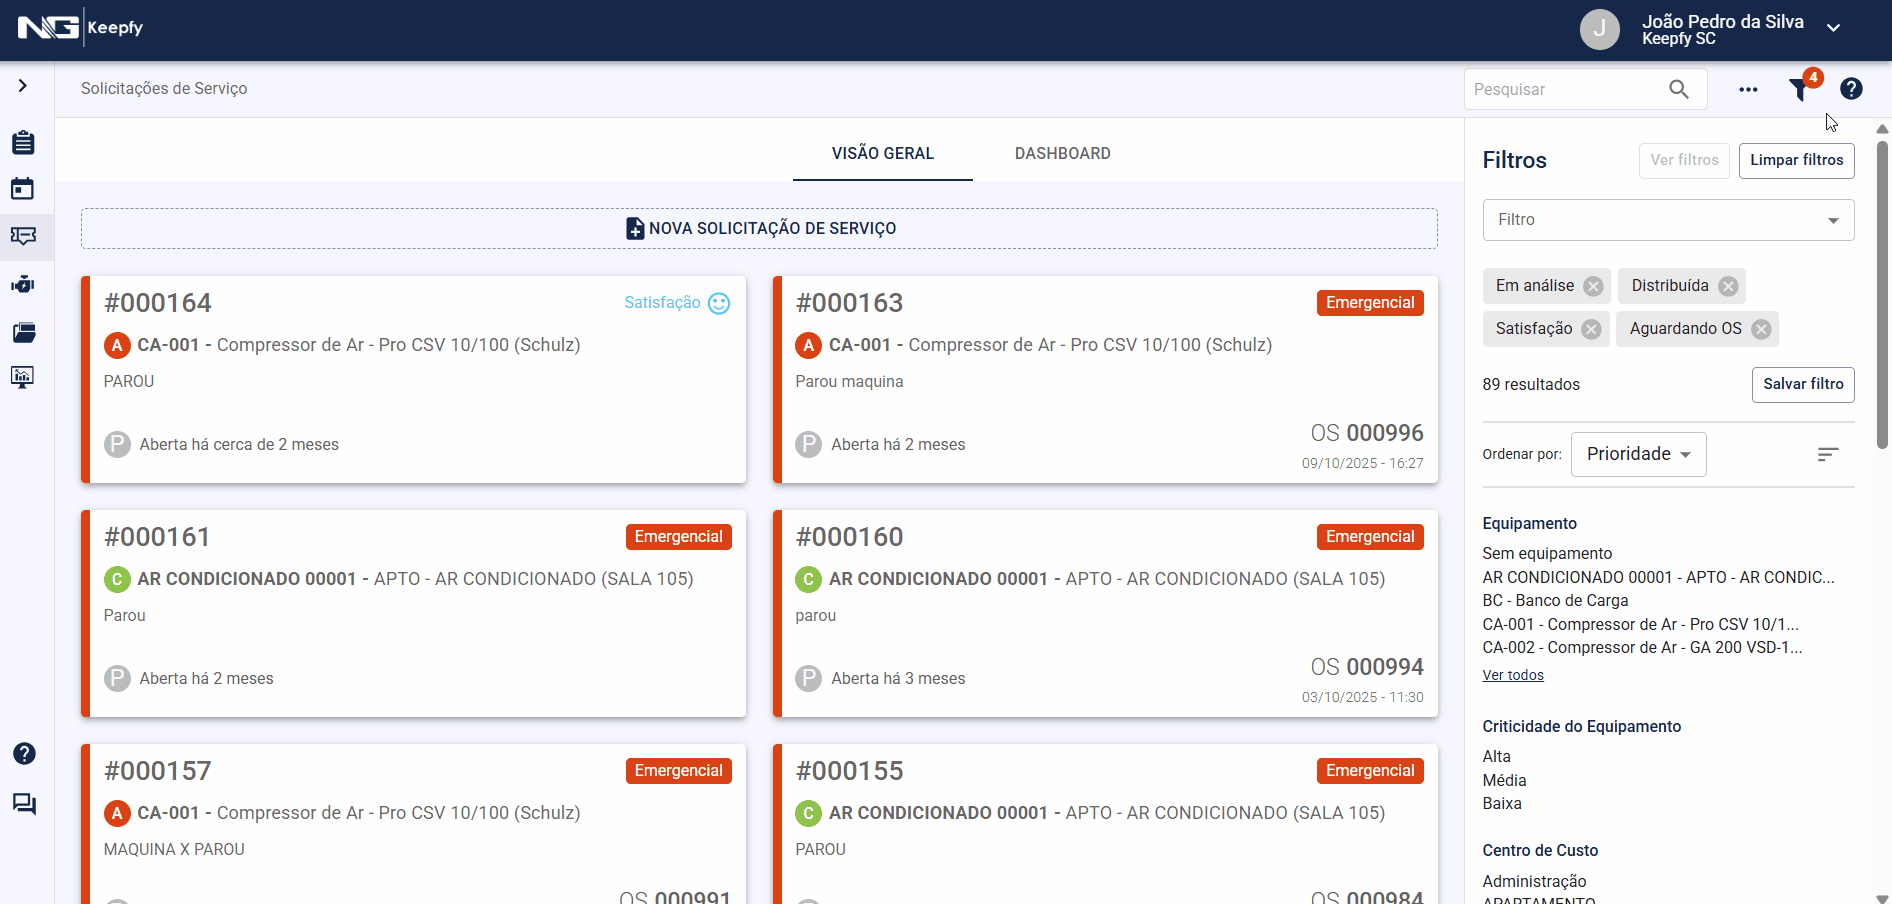Click the help icon in top toolbar

coord(1851,89)
